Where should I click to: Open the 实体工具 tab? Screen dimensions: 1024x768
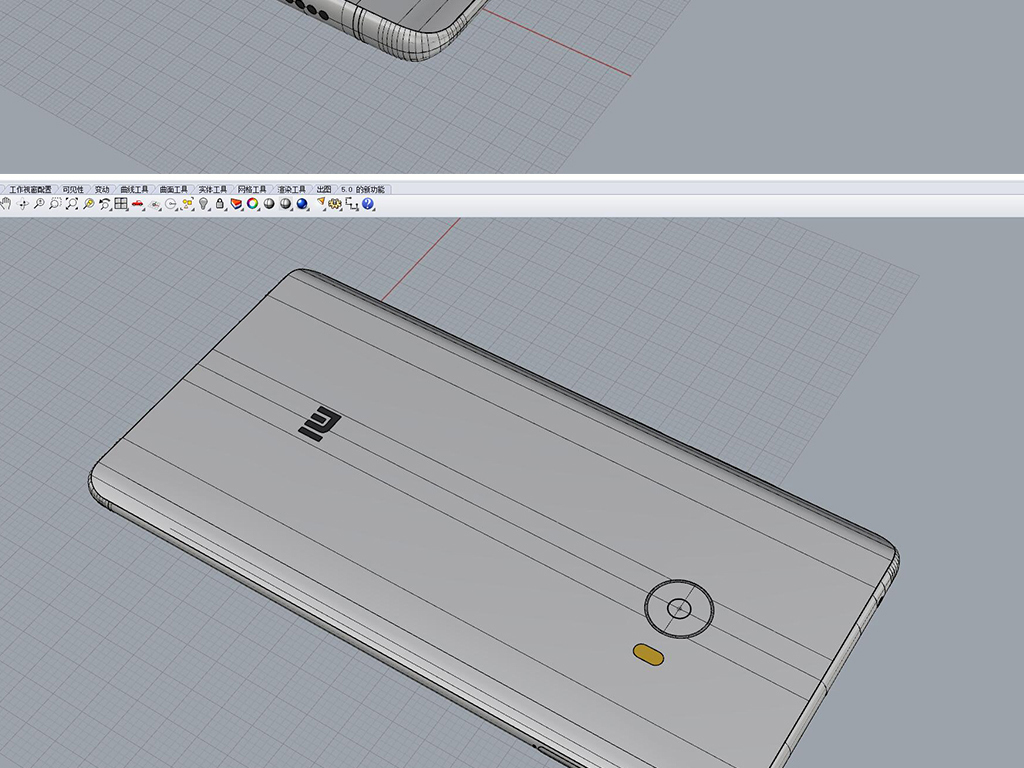coord(212,189)
